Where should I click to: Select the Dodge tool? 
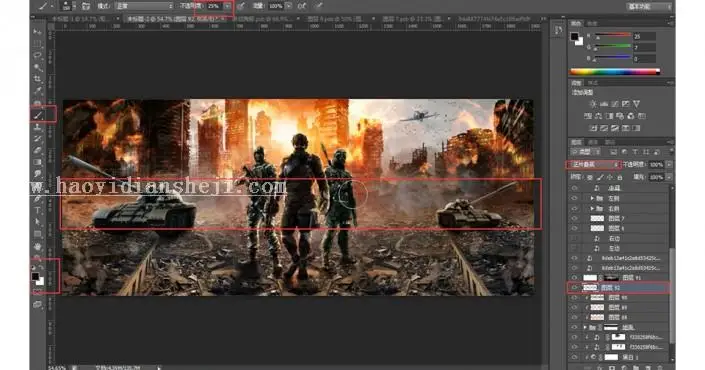click(38, 174)
